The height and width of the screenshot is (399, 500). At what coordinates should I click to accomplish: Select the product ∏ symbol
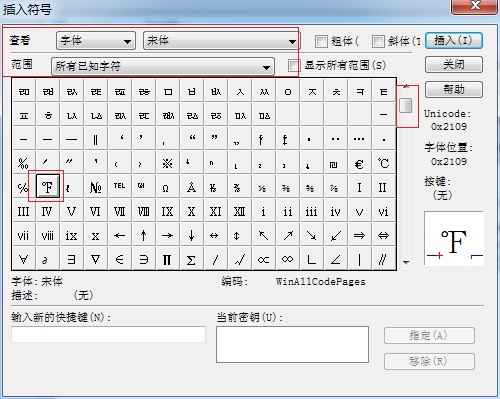[x=167, y=259]
